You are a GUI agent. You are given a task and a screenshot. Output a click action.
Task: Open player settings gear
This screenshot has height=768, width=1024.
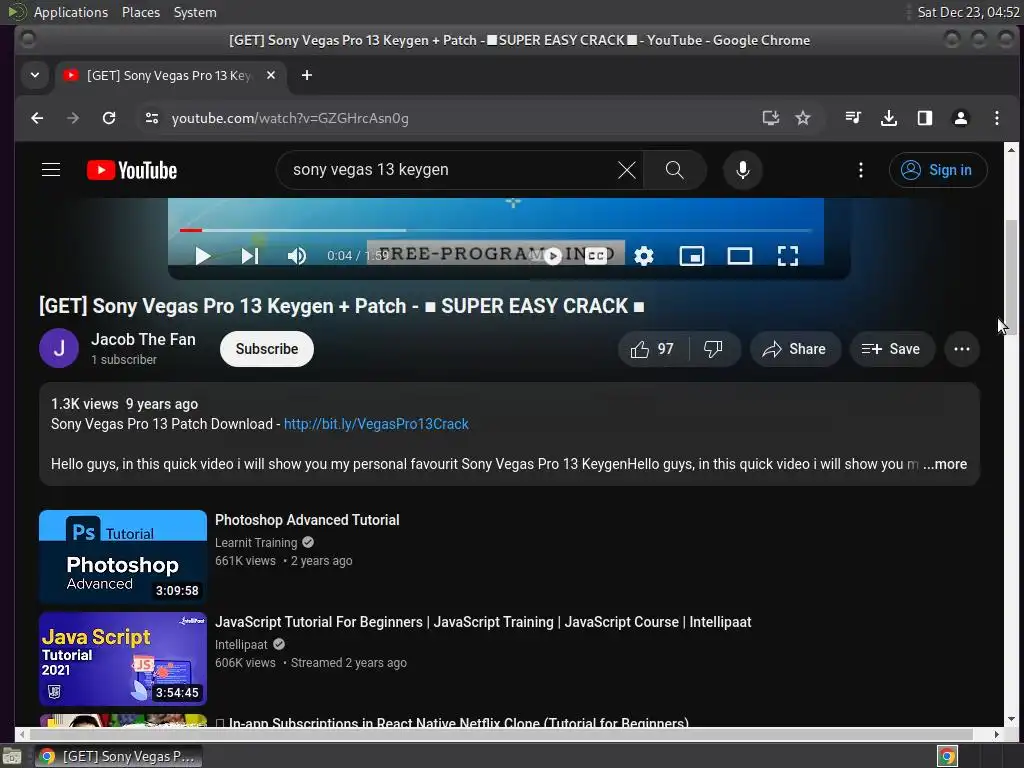tap(644, 256)
